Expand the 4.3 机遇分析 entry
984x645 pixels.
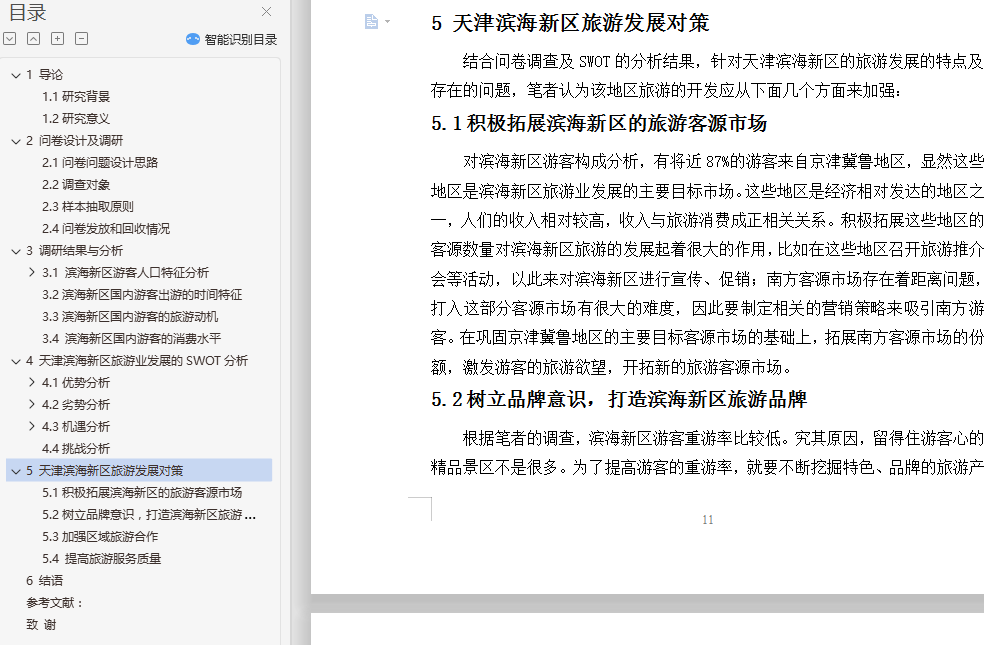tap(32, 426)
